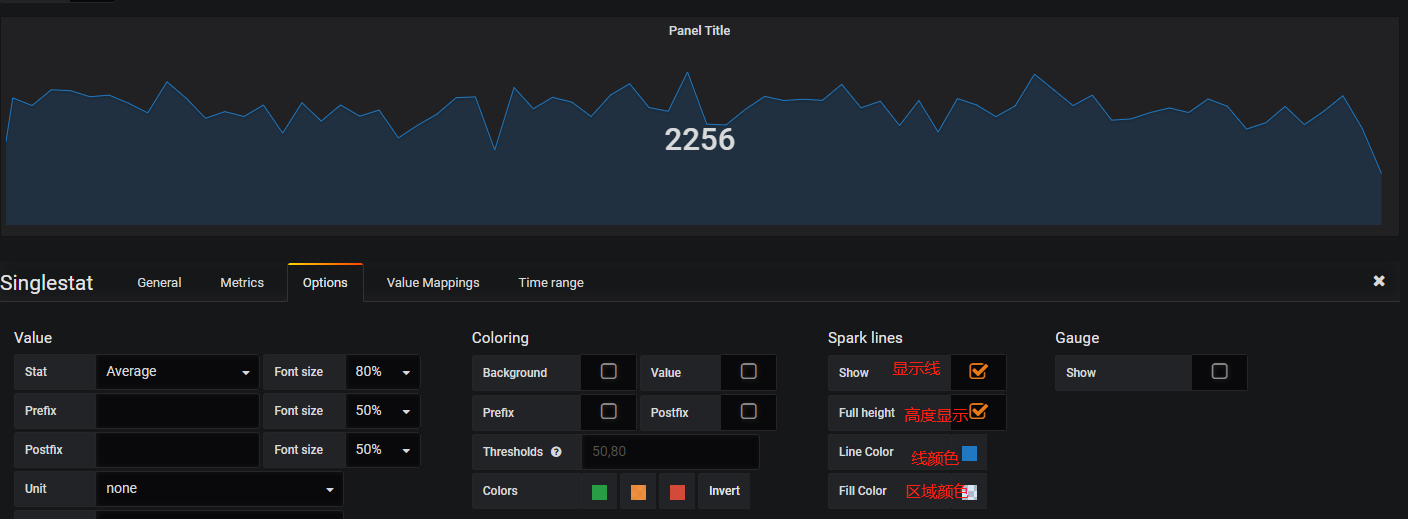Open the Prefix row Font size 50% dropdown
Screen dimensions: 1408x519
[x=383, y=411]
